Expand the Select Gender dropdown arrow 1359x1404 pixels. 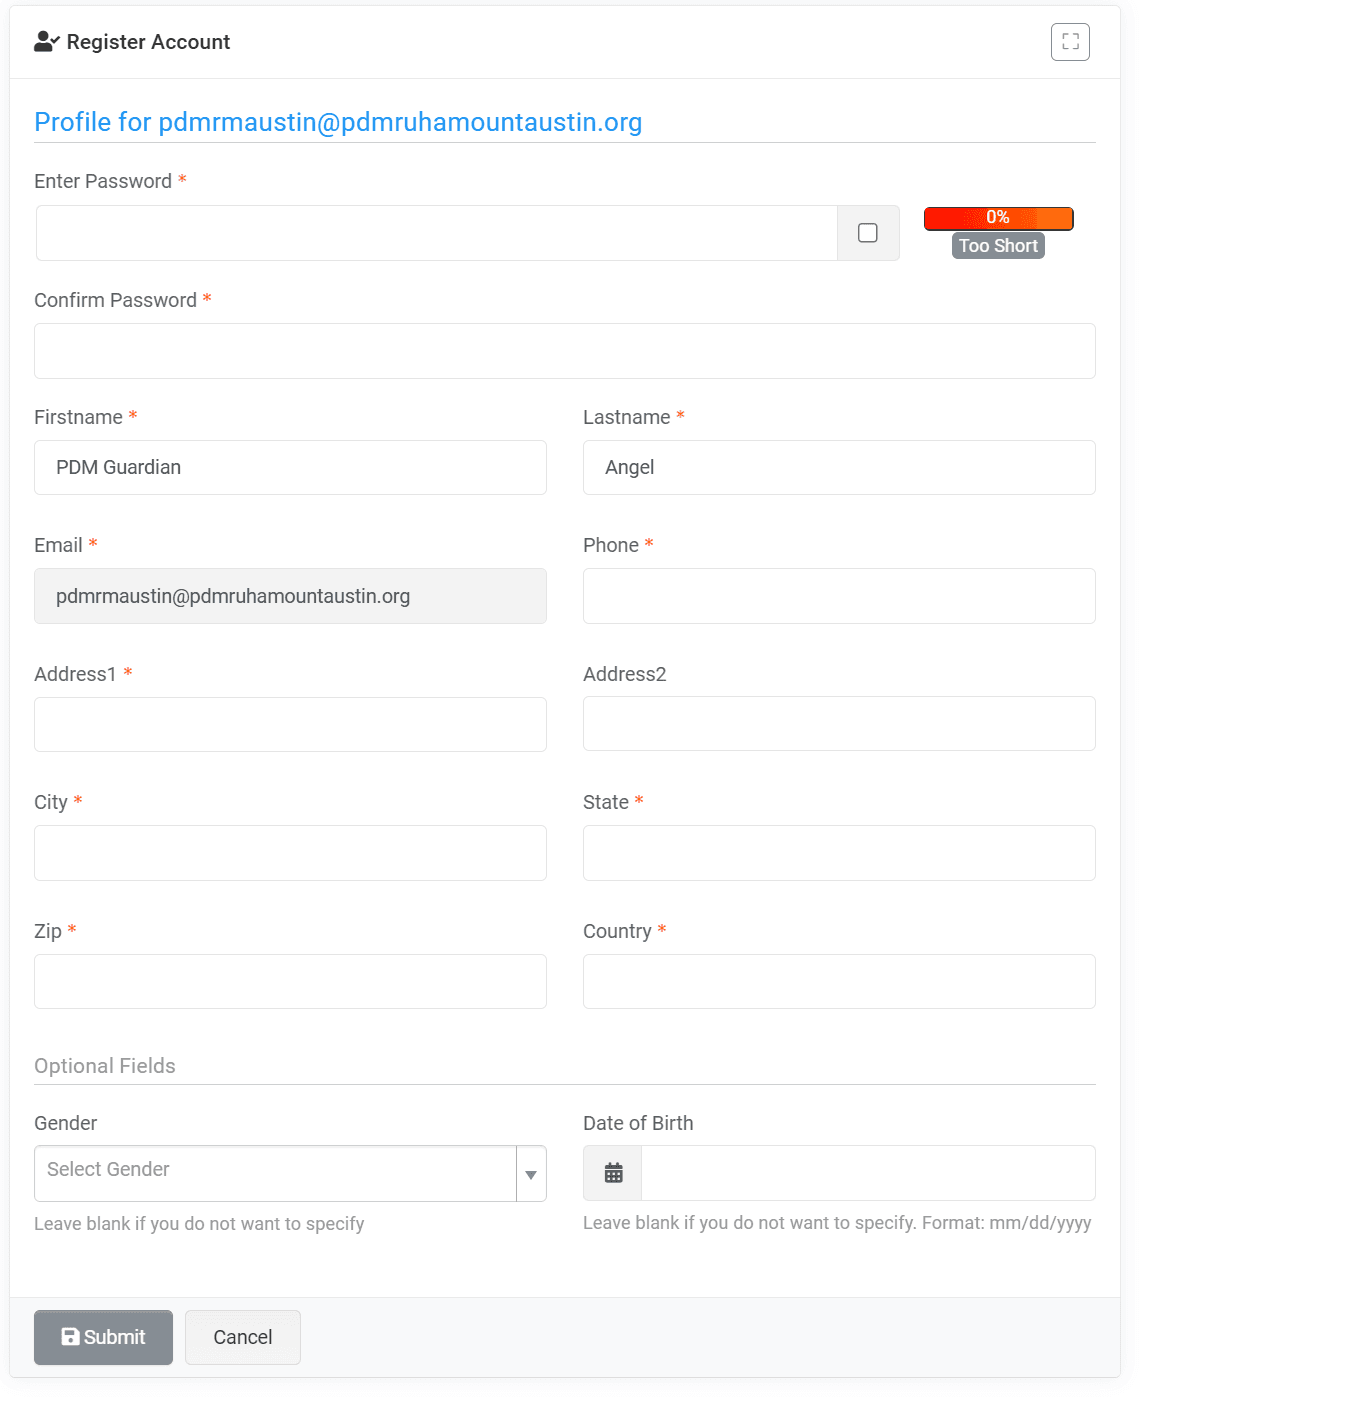(x=531, y=1174)
